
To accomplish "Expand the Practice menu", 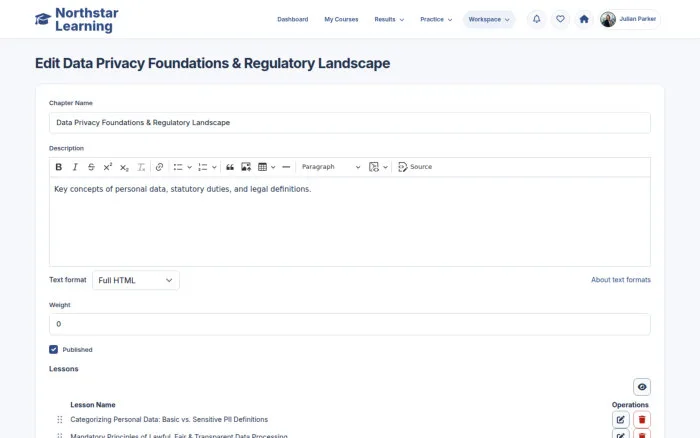I will 436,20.
